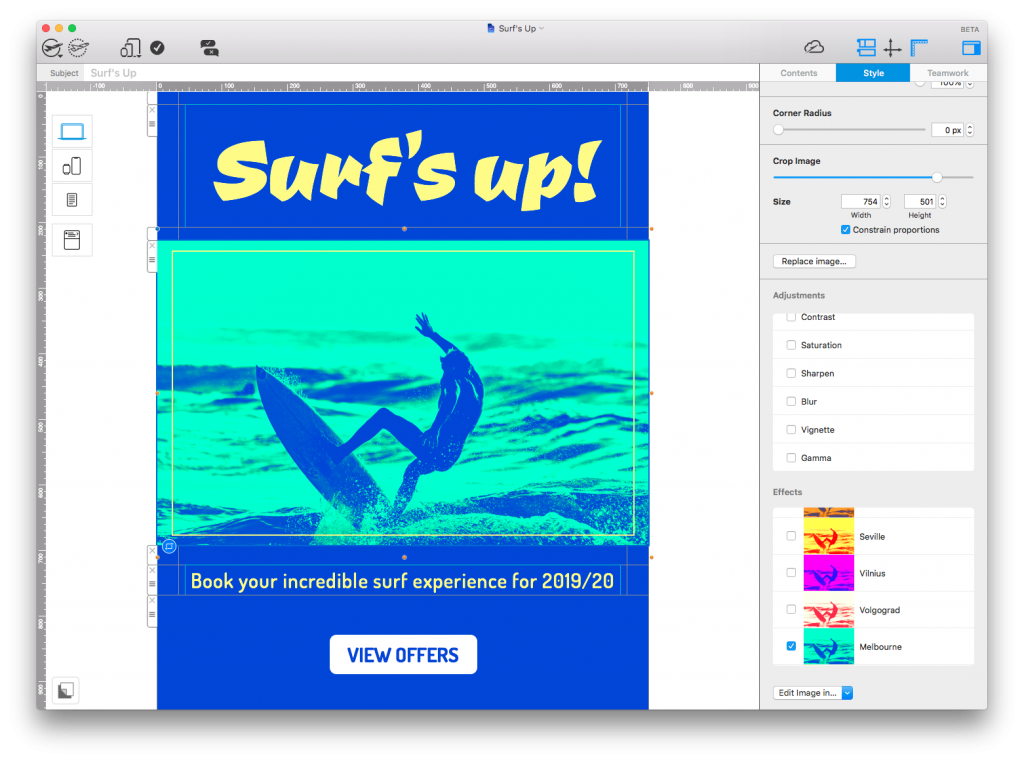1024x762 pixels.
Task: Toggle the sidebar panel icon
Action: (971, 48)
